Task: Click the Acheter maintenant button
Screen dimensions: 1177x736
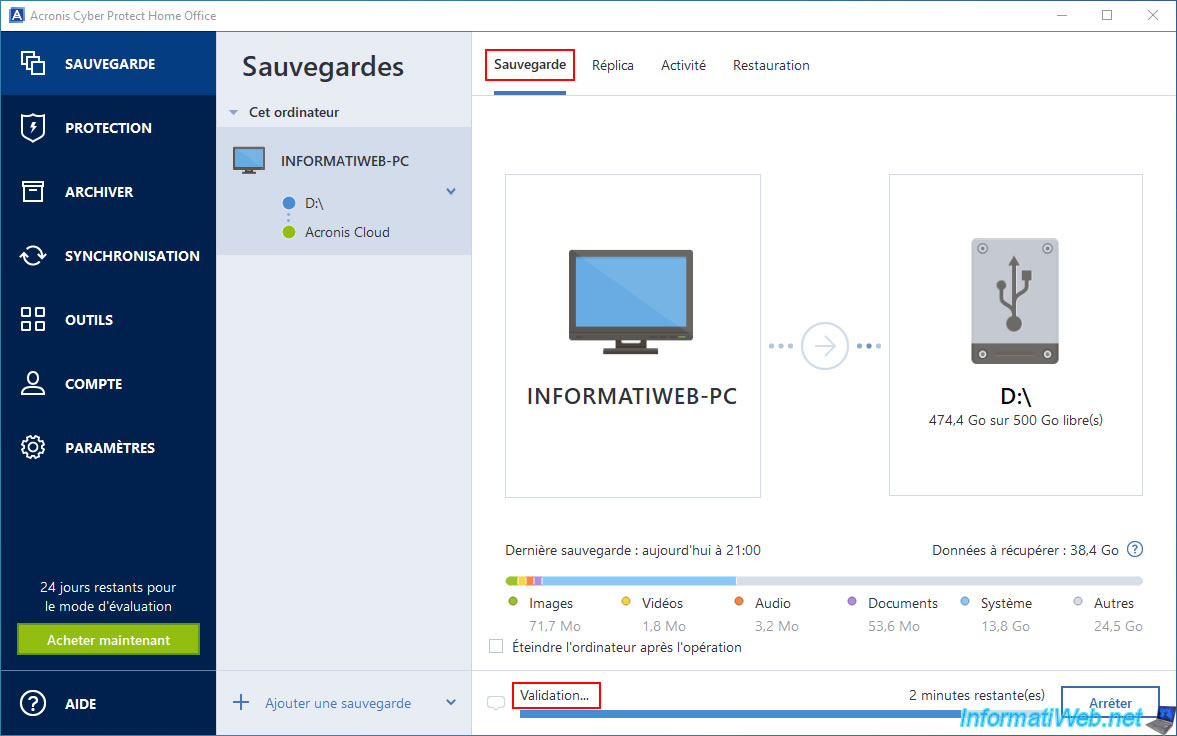Action: (x=109, y=640)
